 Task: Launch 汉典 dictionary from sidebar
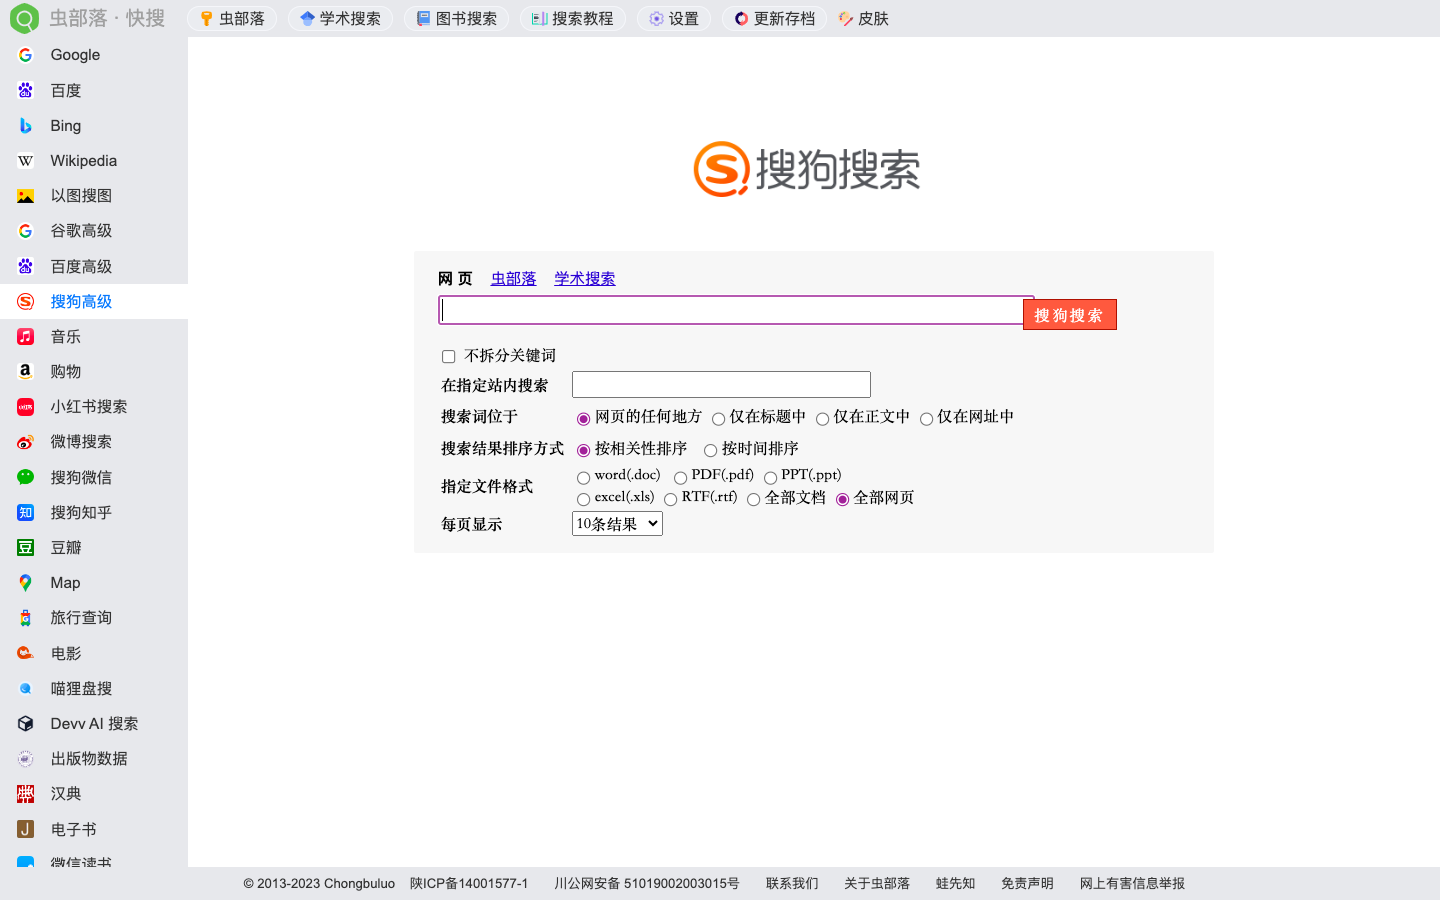tap(63, 793)
